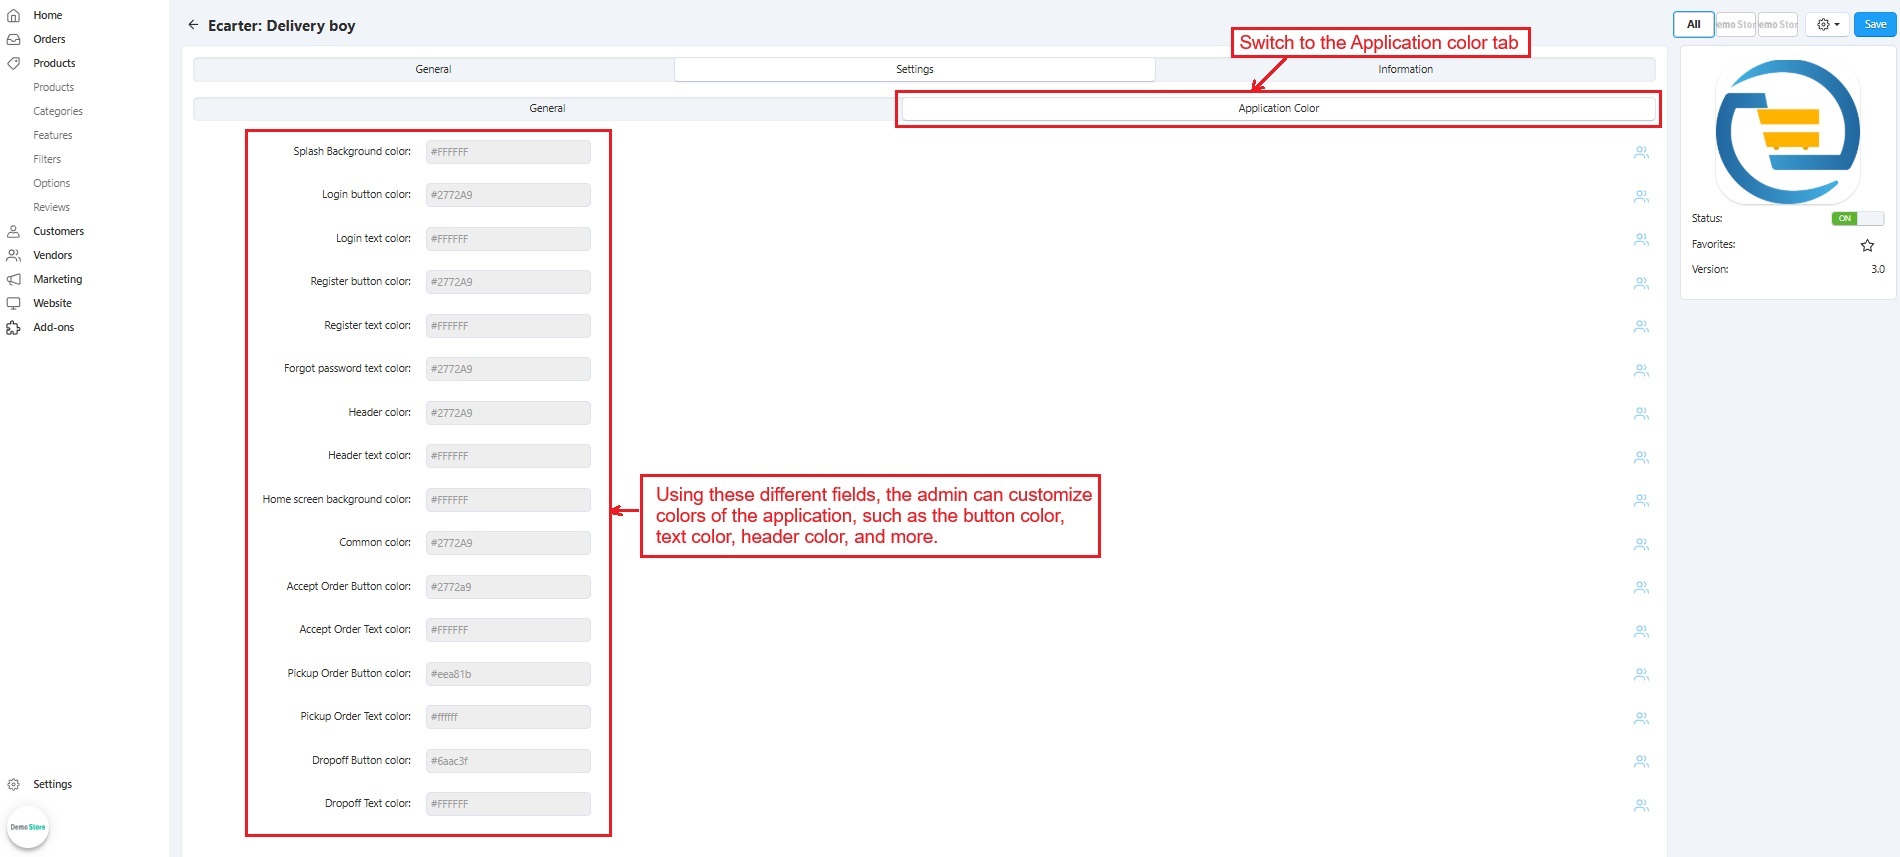Open the Categories link under Products

[x=58, y=111]
